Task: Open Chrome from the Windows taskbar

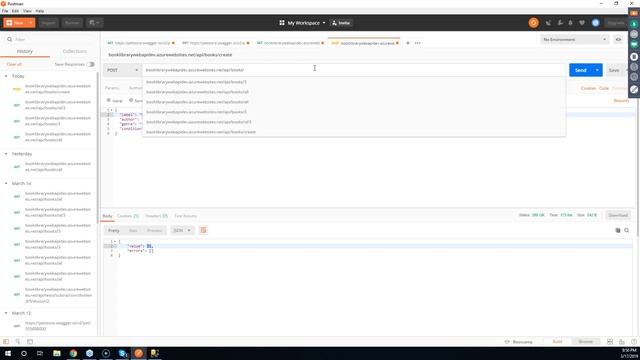Action: click(73, 353)
